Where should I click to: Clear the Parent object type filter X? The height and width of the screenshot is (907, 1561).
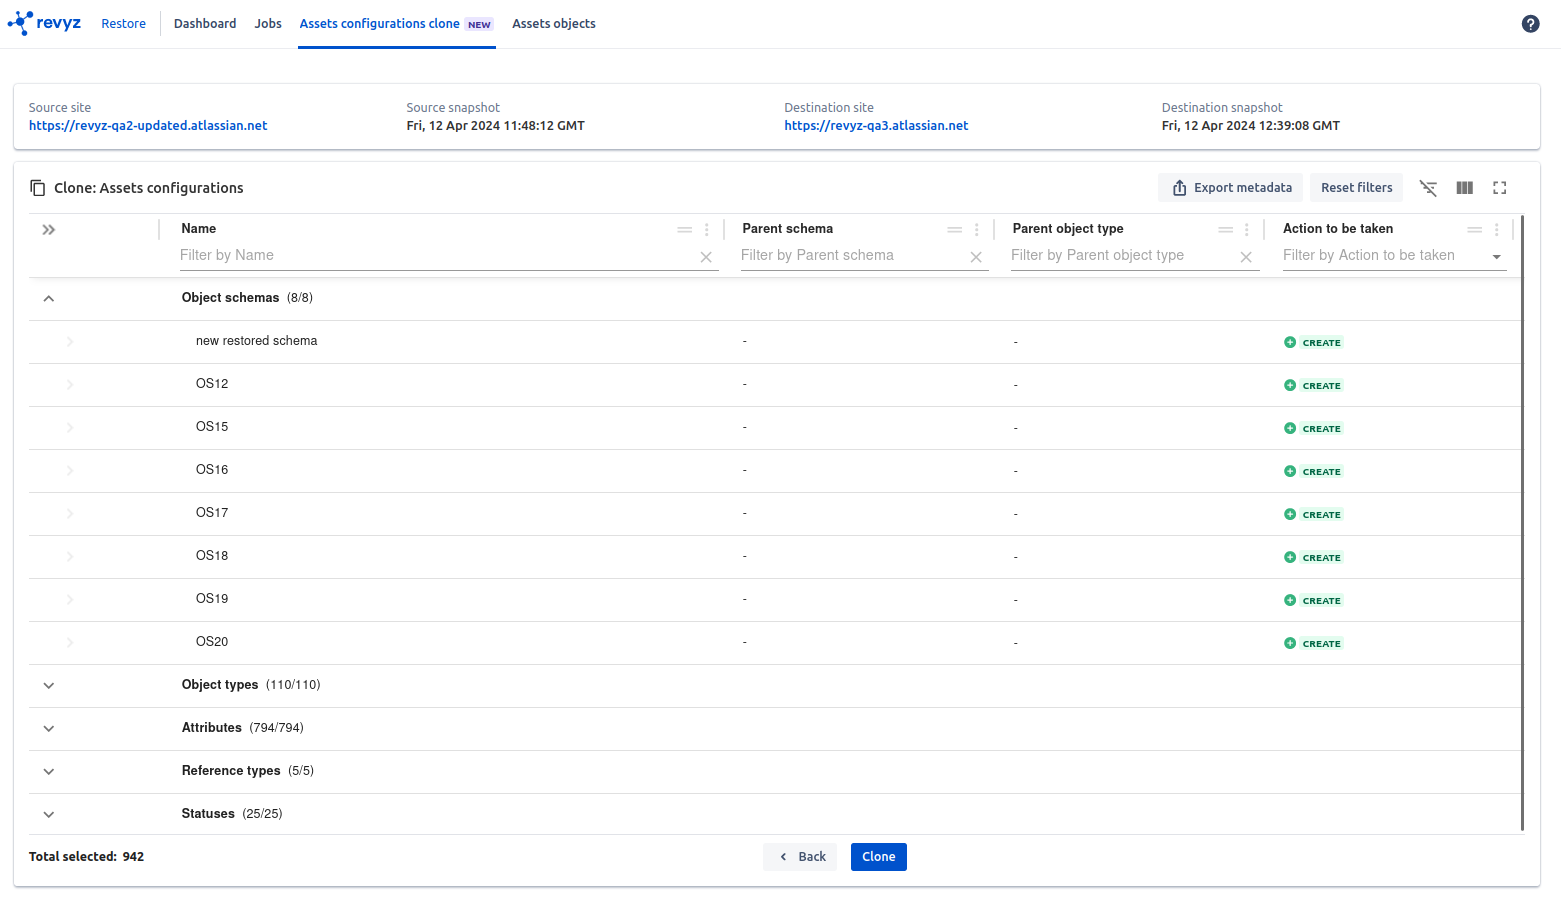1246,257
